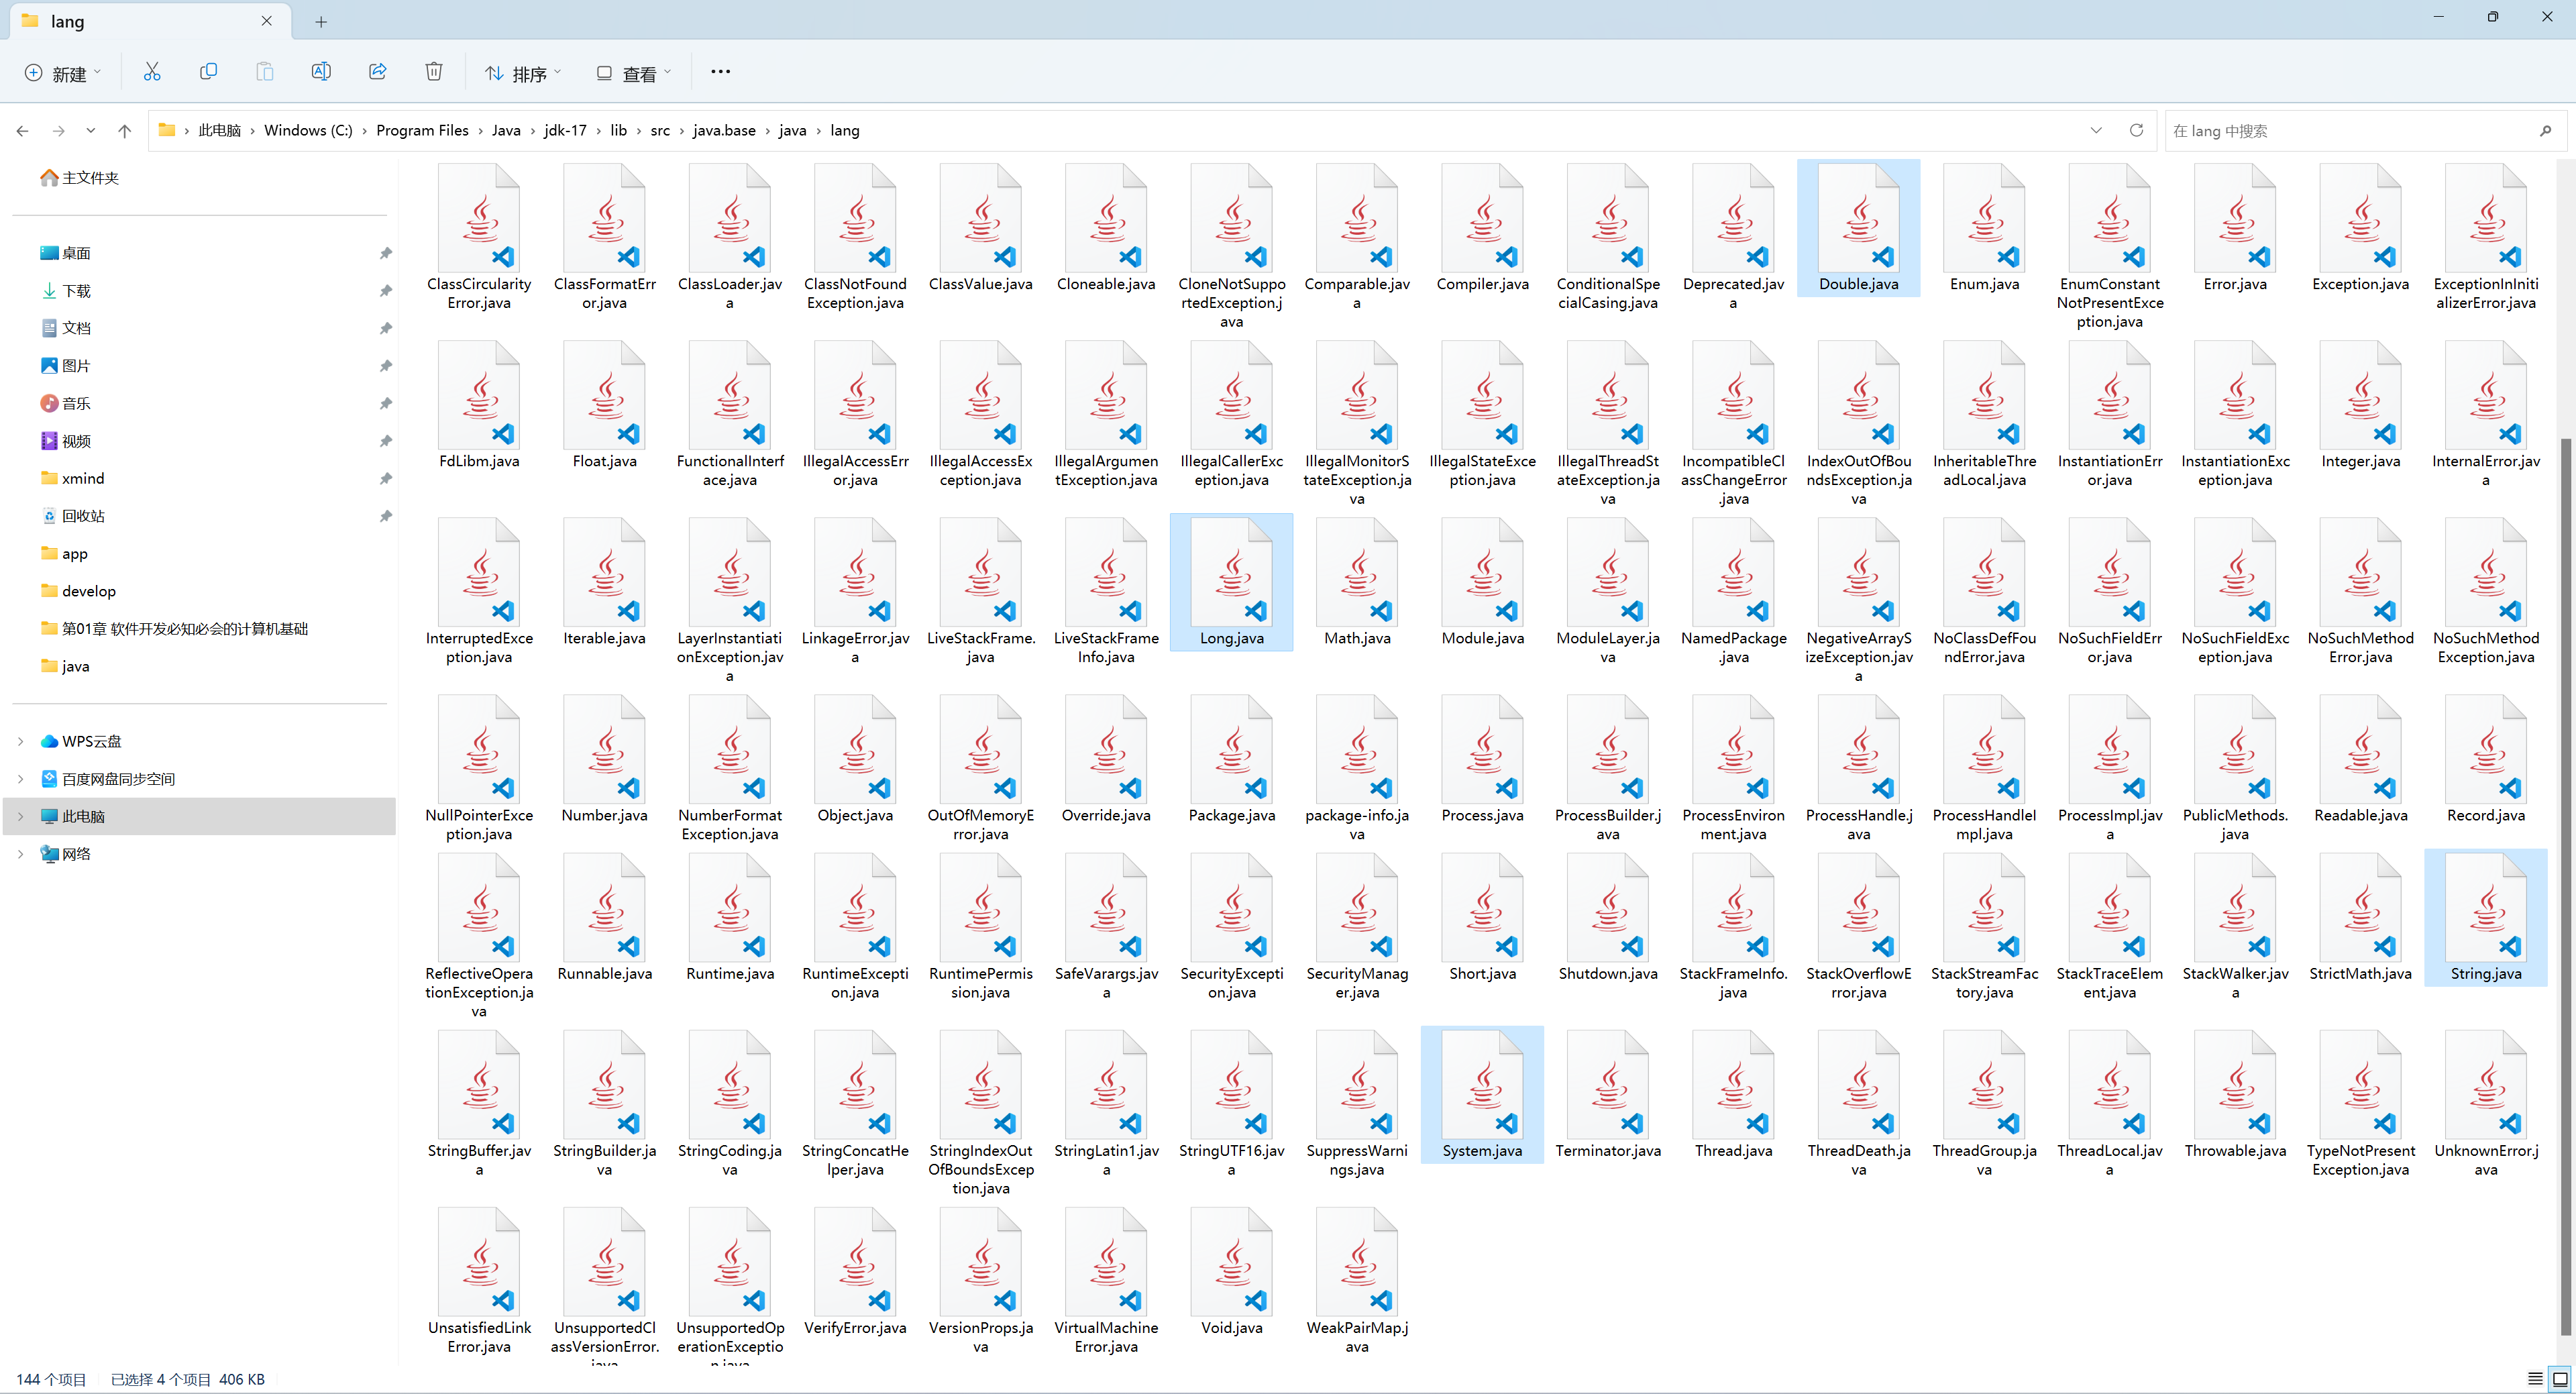Screen dimensions: 2576x1394
Task: Click the search magnifier icon
Action: click(x=2545, y=131)
